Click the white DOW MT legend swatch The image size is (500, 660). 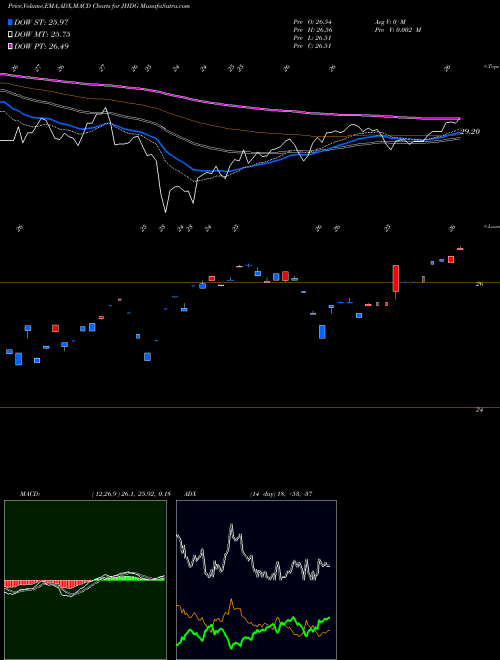click(10, 34)
